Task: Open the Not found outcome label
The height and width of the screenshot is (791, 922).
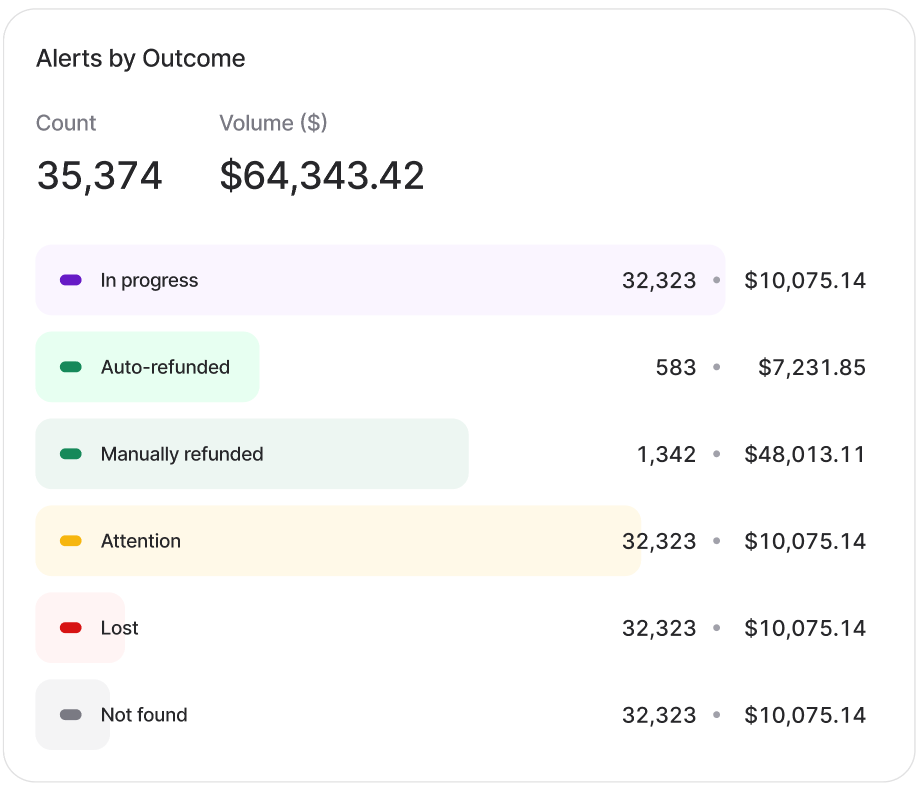Action: point(144,715)
